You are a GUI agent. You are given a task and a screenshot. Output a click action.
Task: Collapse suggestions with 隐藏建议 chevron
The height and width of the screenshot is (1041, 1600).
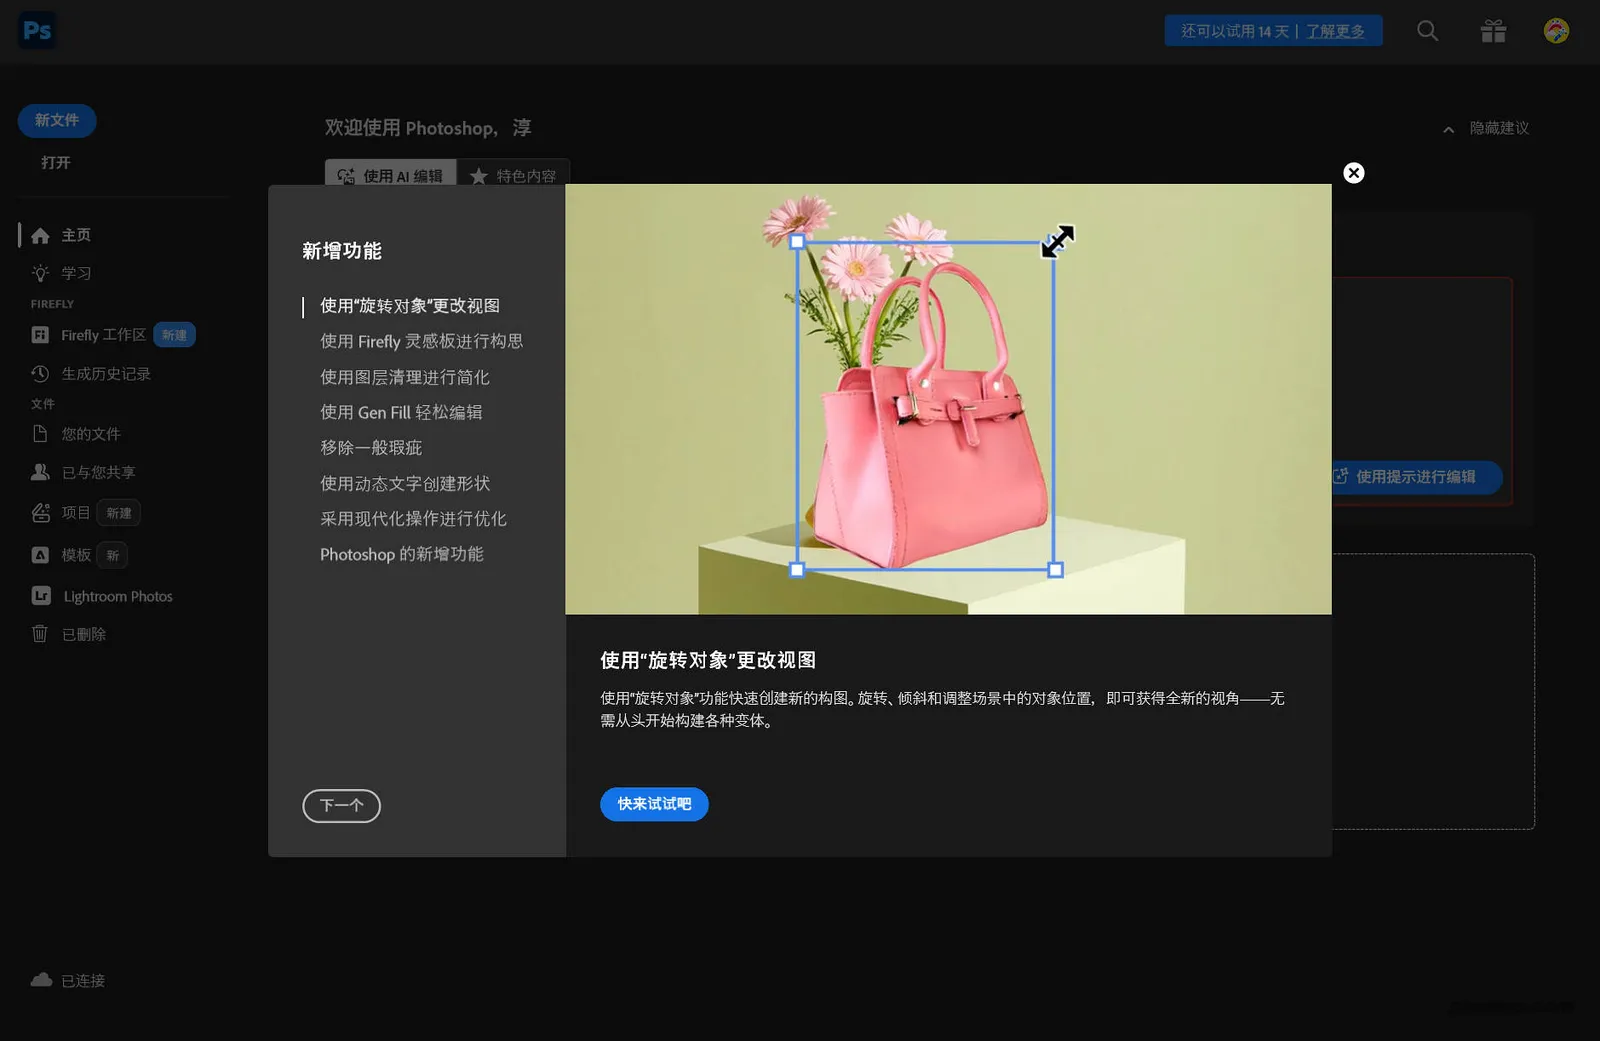pos(1448,129)
